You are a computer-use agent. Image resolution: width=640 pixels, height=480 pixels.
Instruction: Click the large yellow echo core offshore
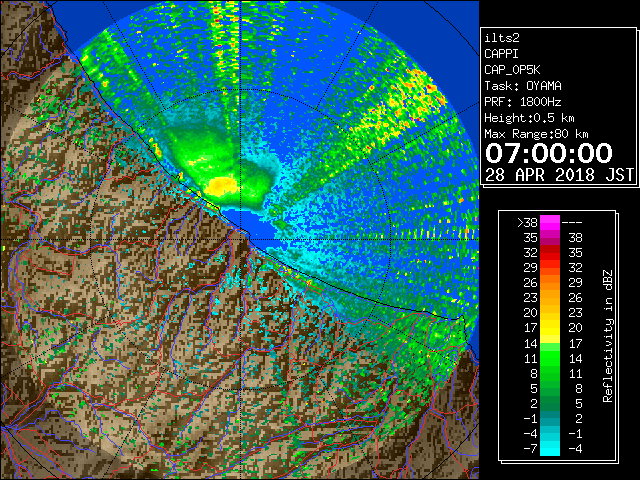click(221, 186)
